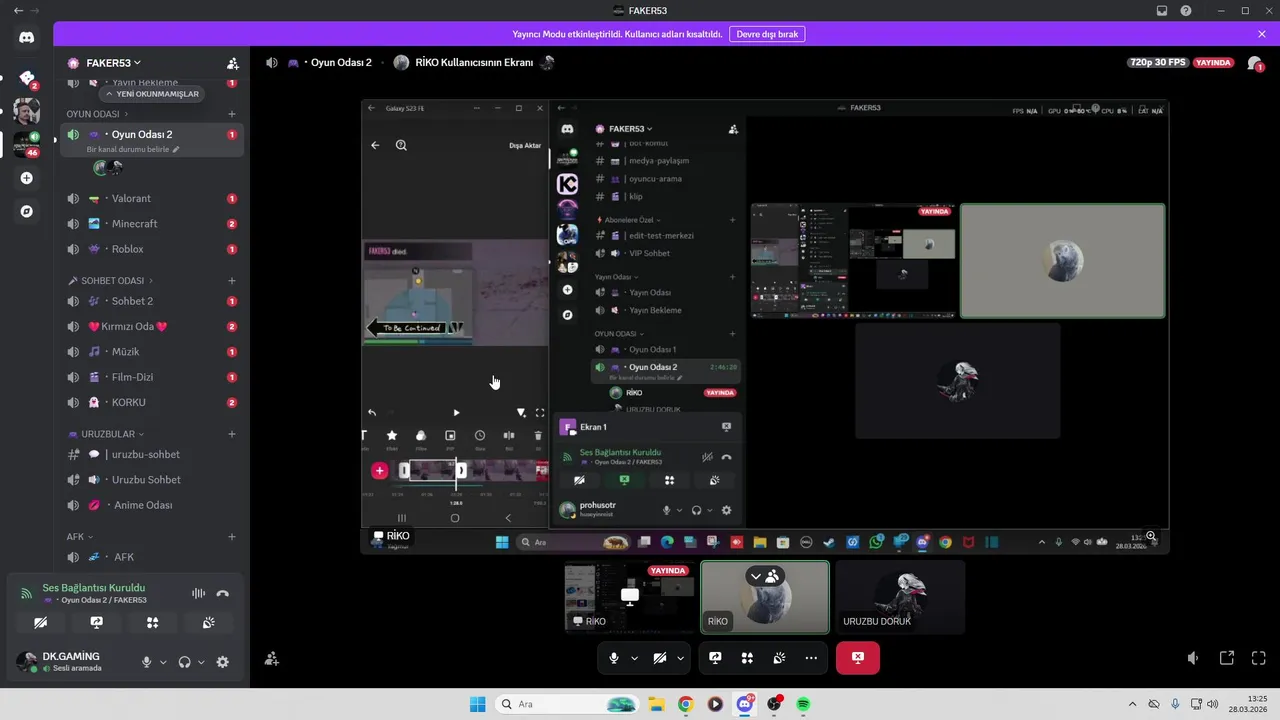
Task: Mute microphone in the user panel
Action: pyautogui.click(x=147, y=662)
